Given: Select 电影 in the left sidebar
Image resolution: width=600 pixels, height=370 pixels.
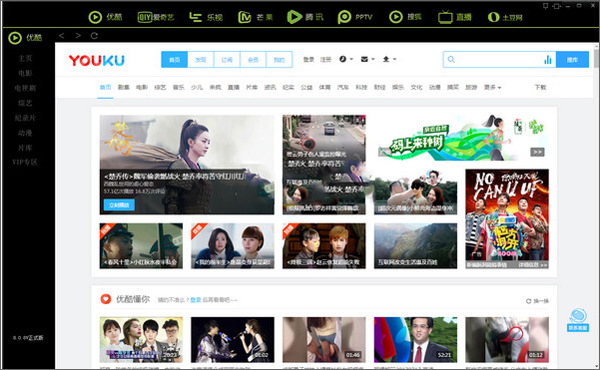Looking at the screenshot, I should pyautogui.click(x=25, y=73).
